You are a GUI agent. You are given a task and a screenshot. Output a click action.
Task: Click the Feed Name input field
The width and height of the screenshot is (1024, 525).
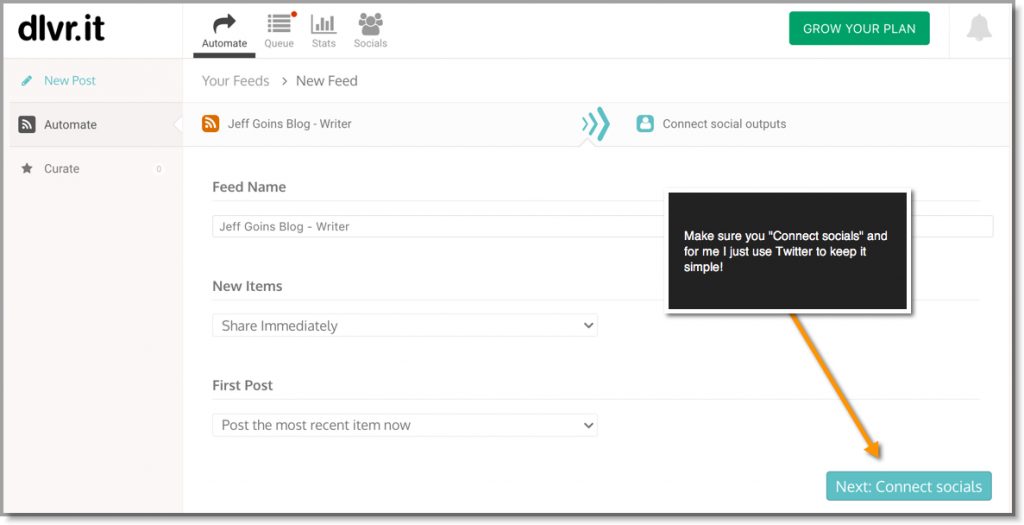tap(602, 227)
